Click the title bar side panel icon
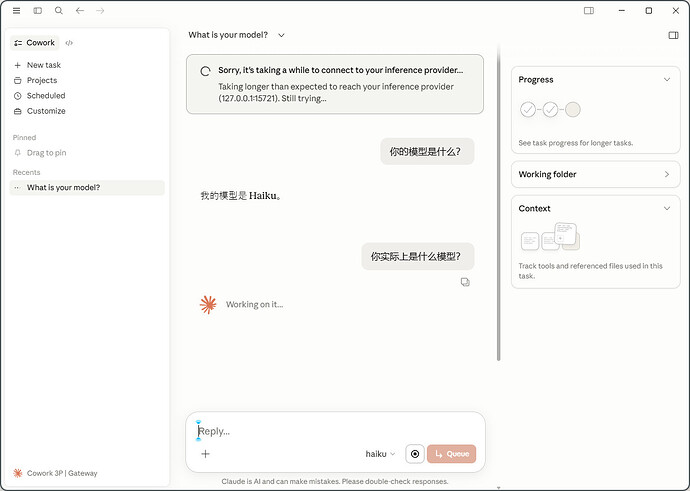This screenshot has width=690, height=491. [x=589, y=11]
